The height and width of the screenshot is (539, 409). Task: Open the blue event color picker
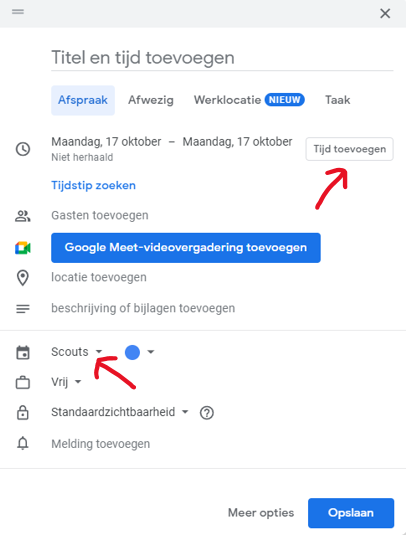(140, 352)
